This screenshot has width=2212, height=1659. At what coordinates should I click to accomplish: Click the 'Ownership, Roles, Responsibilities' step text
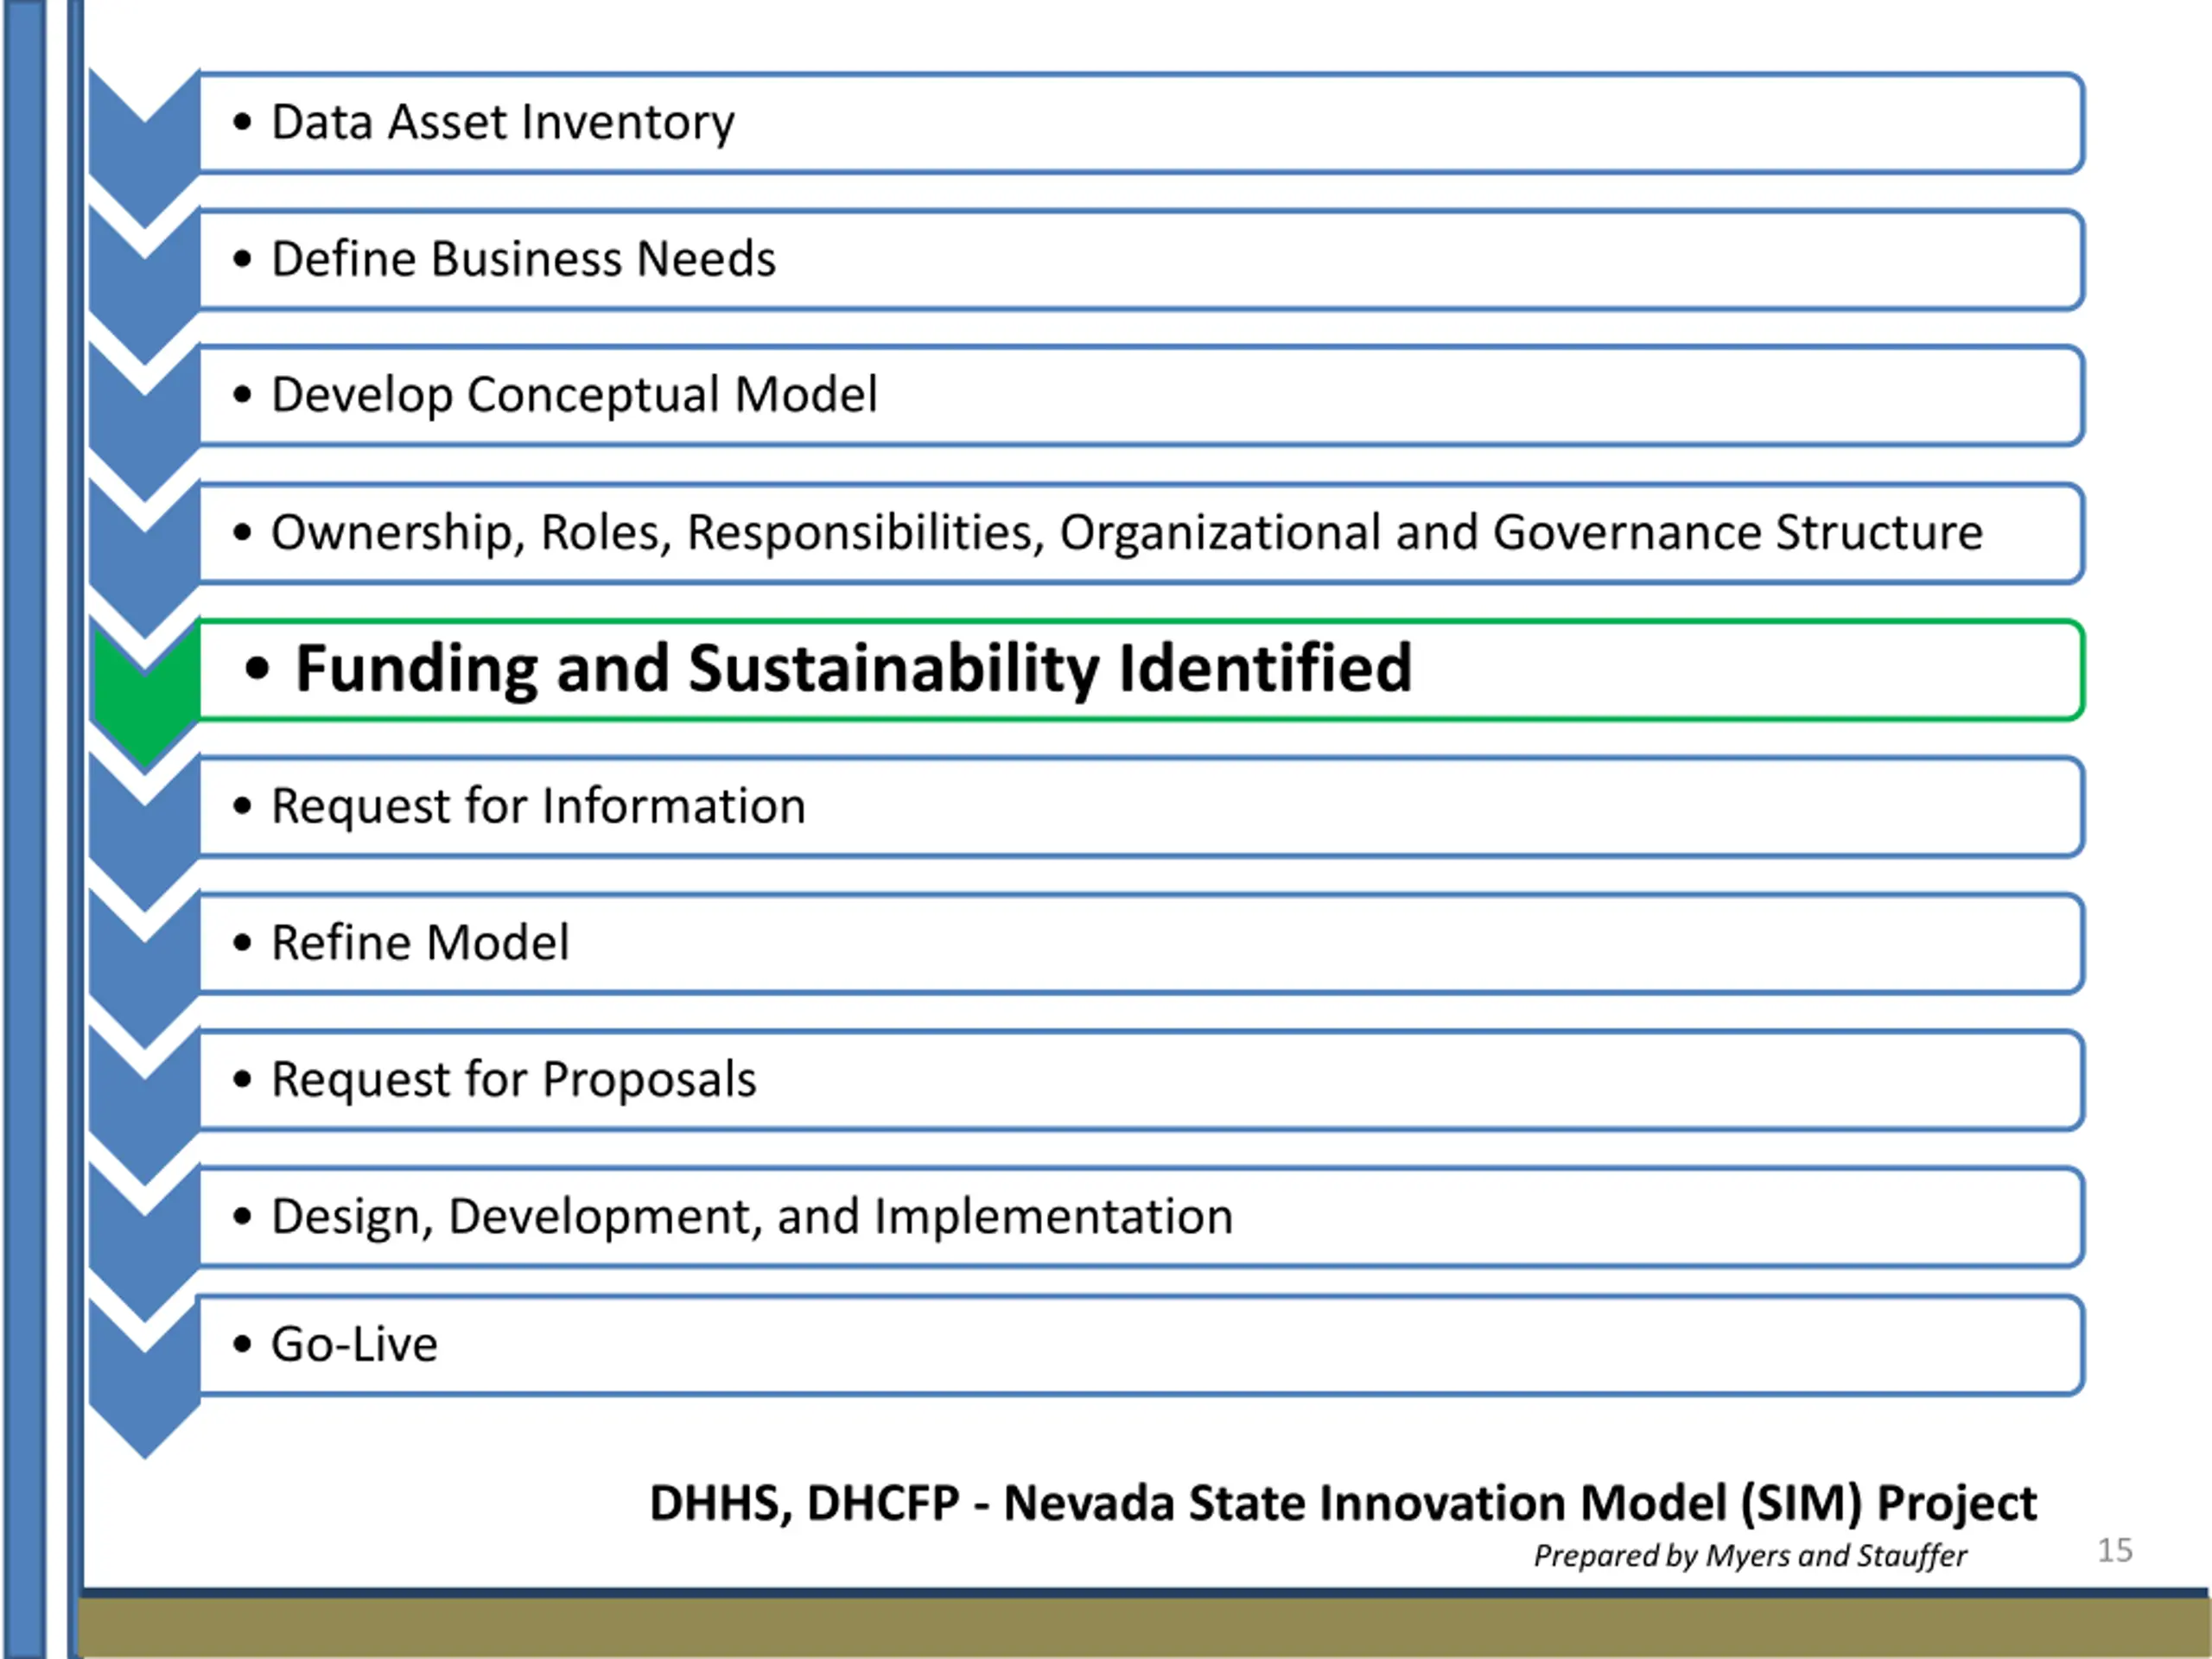coord(1126,533)
